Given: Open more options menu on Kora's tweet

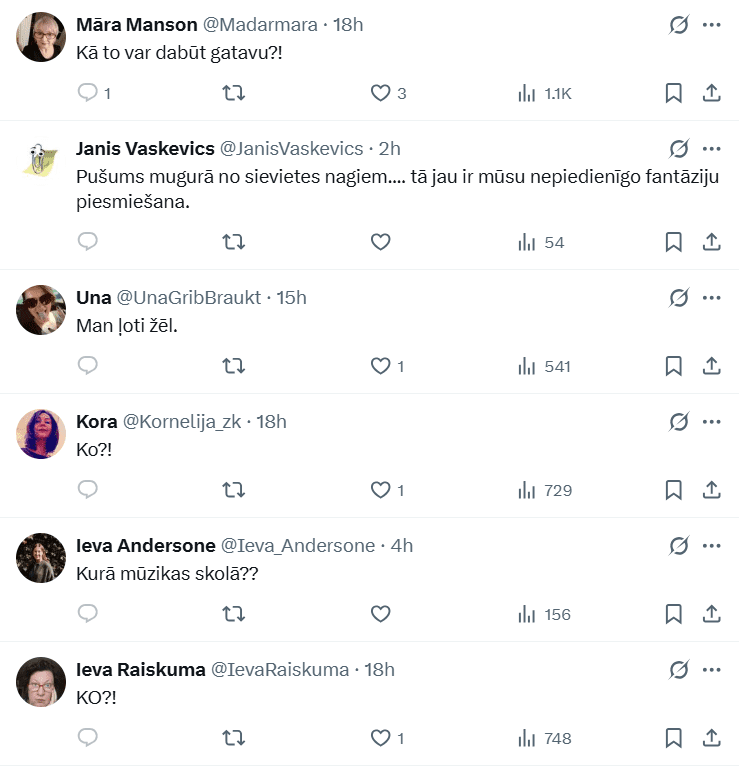Looking at the screenshot, I should (712, 421).
